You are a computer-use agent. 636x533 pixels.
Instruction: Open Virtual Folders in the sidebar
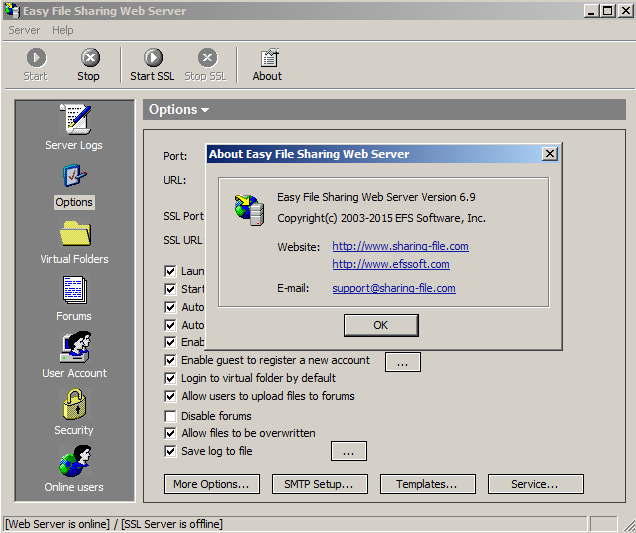[x=75, y=243]
